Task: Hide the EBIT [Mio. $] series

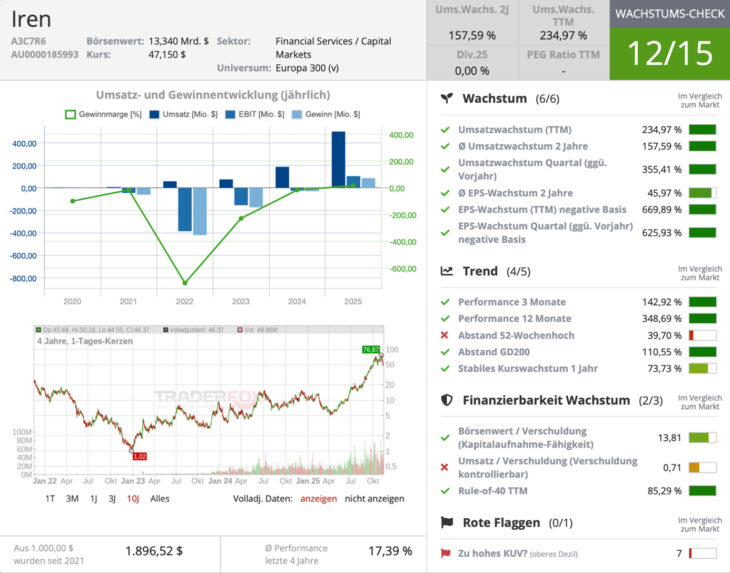Action: [255, 115]
